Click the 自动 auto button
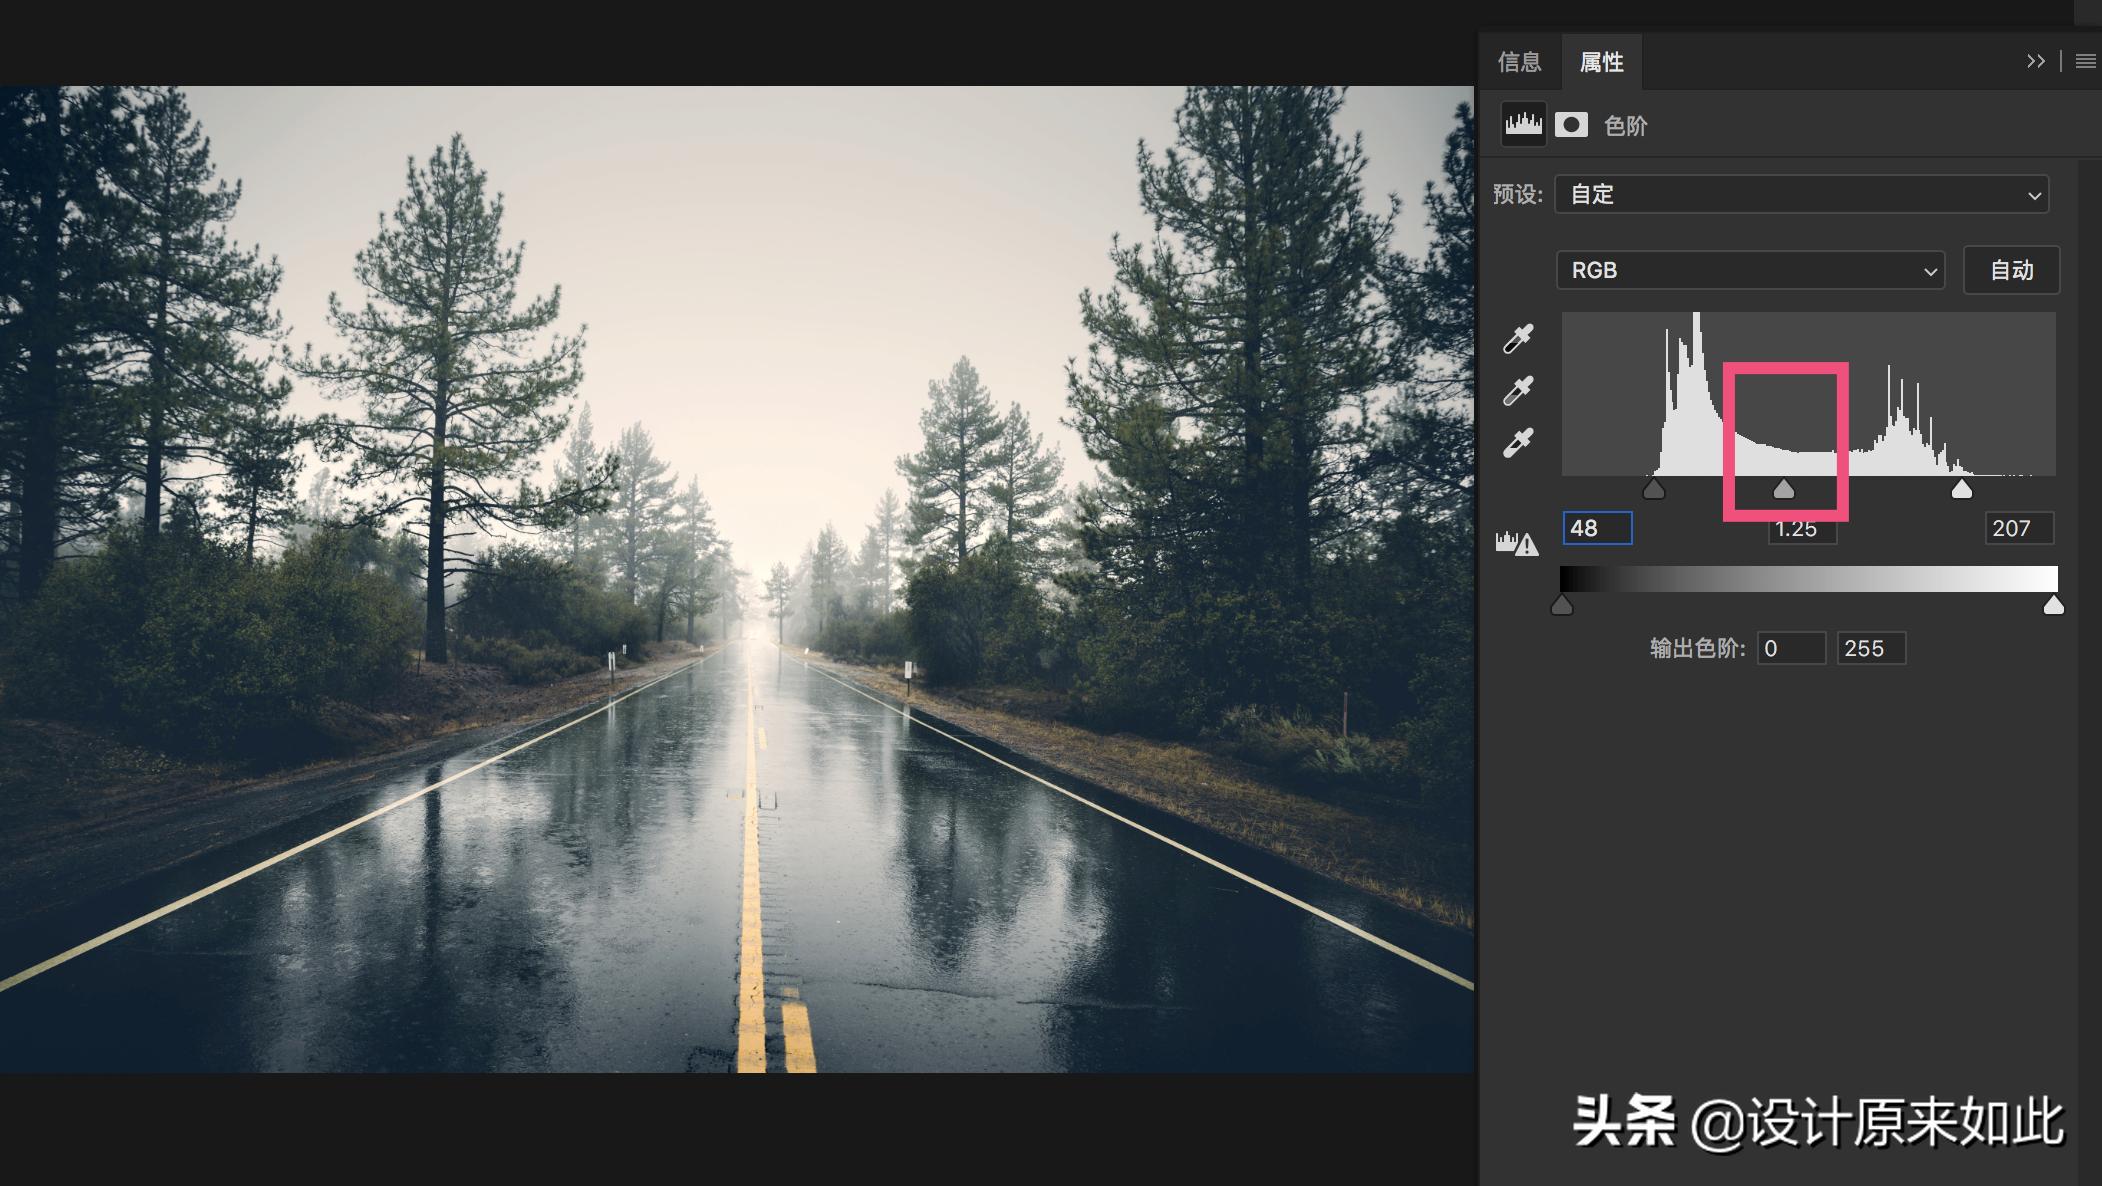Image resolution: width=2102 pixels, height=1186 pixels. [x=2011, y=270]
